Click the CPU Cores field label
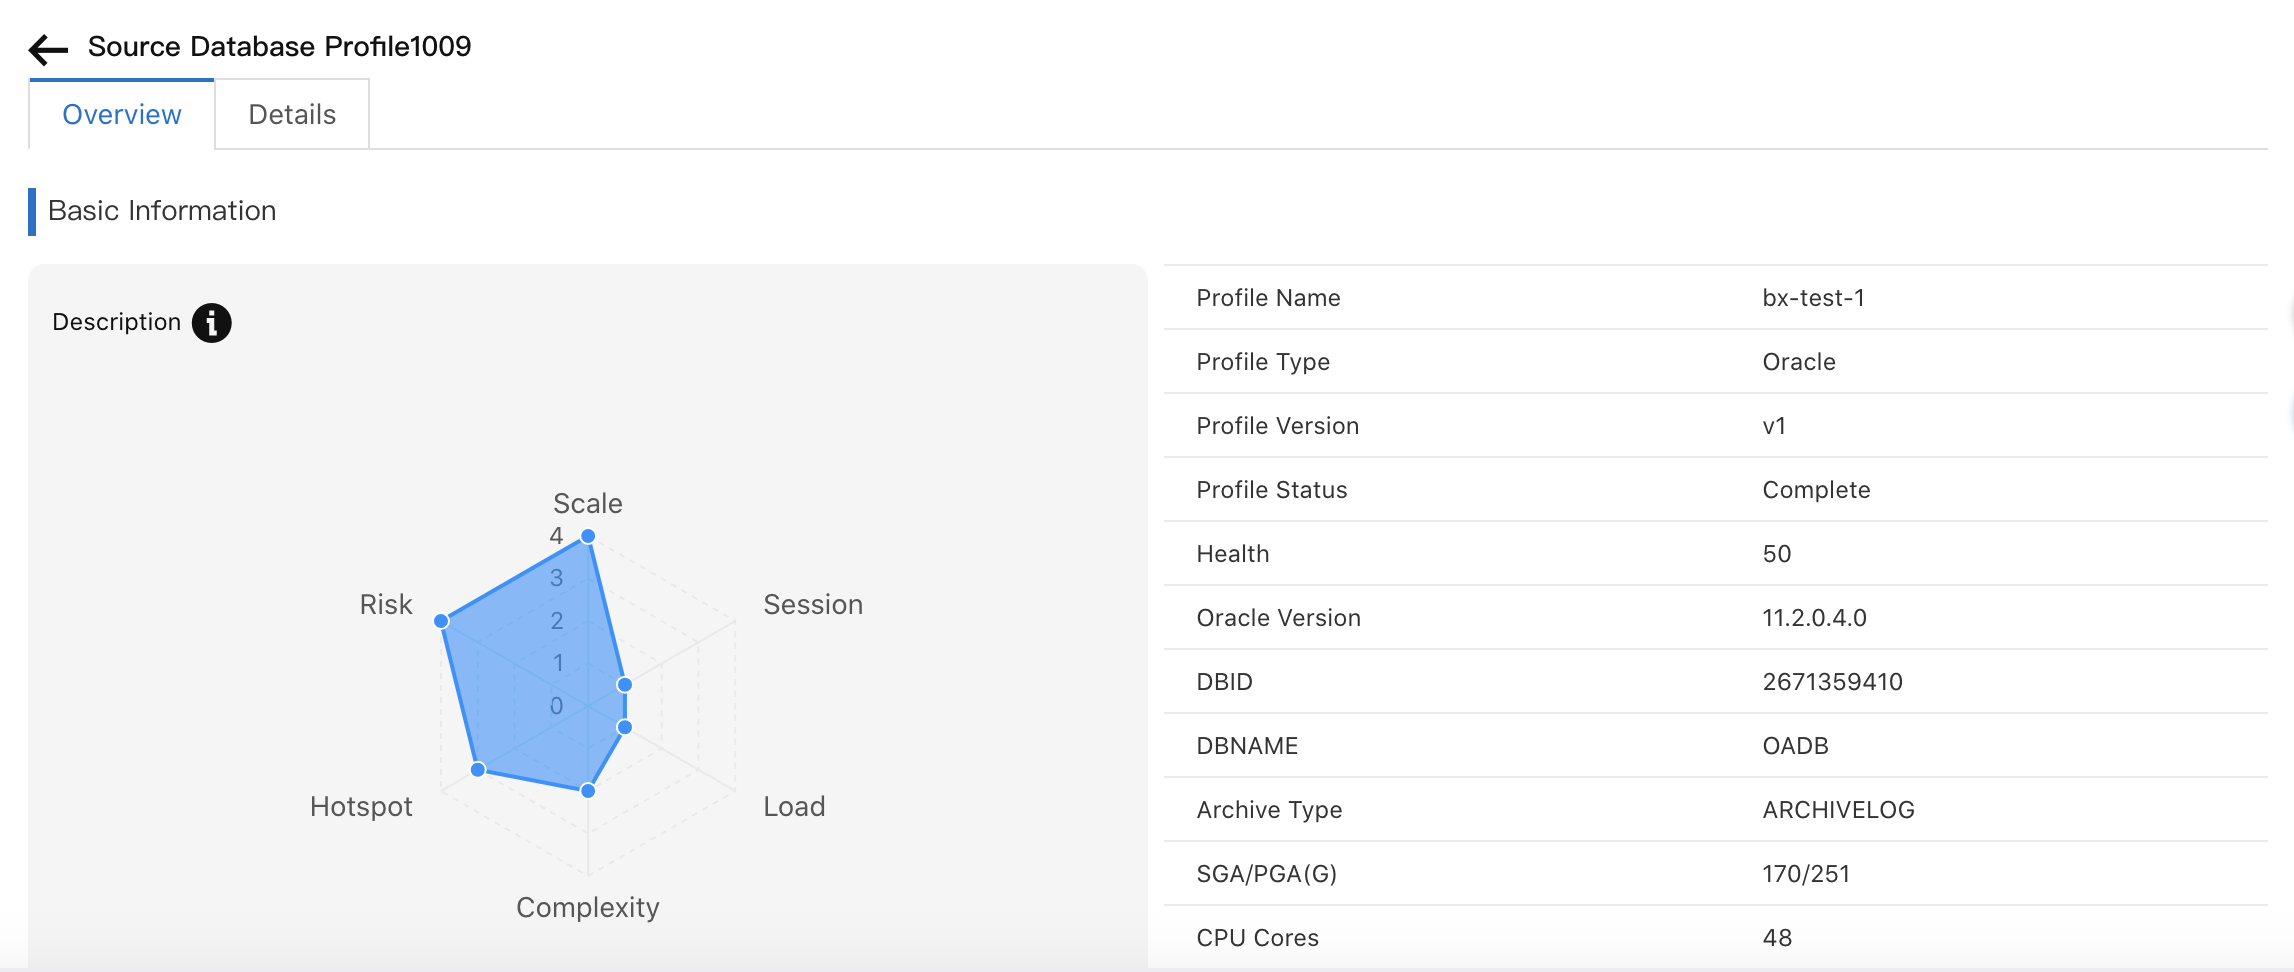Viewport: 2294px width, 972px height. 1257,938
